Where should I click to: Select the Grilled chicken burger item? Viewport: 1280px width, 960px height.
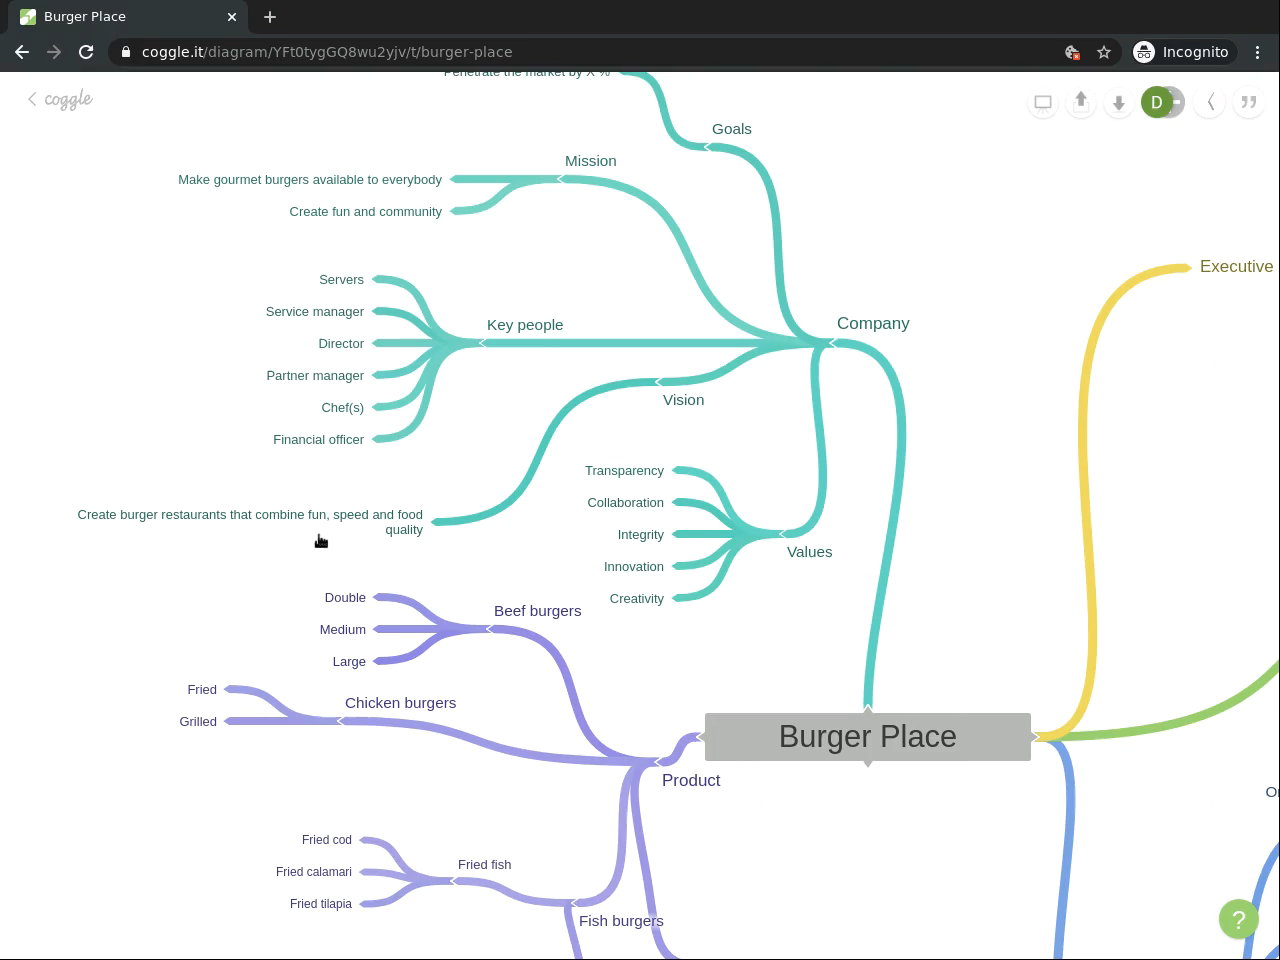(x=198, y=722)
